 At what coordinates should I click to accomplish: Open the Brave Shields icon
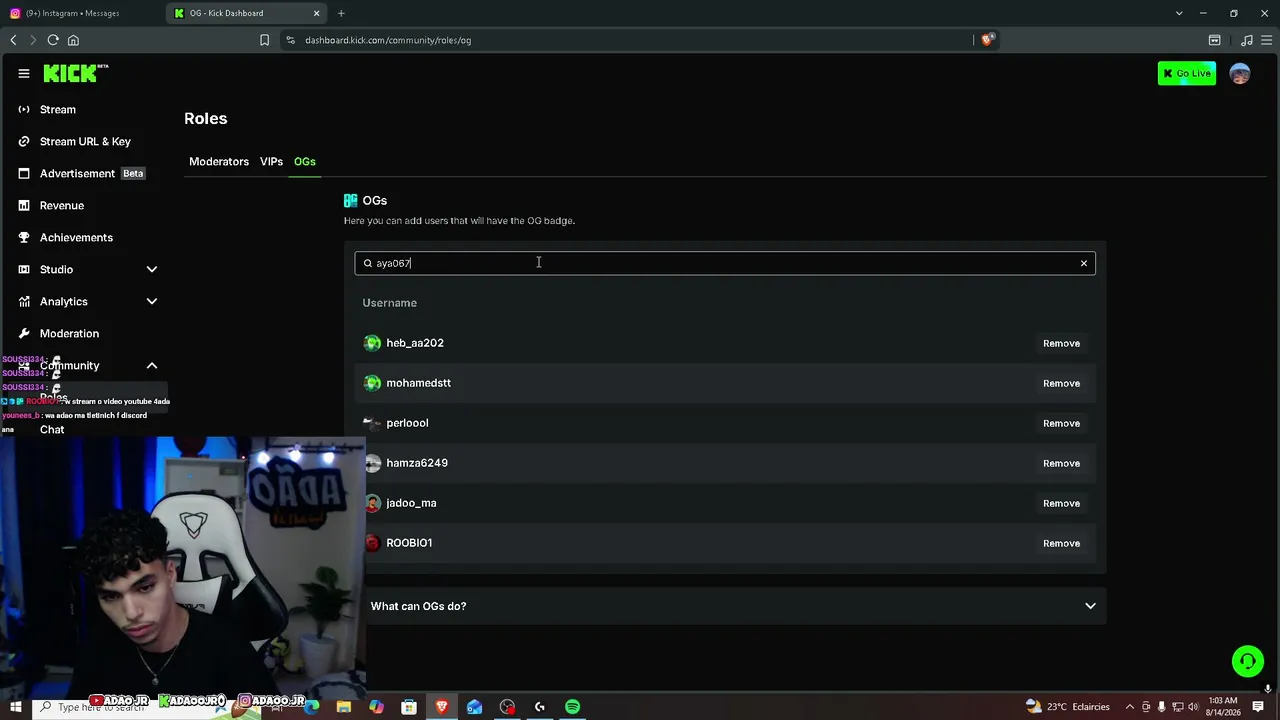pyautogui.click(x=987, y=40)
